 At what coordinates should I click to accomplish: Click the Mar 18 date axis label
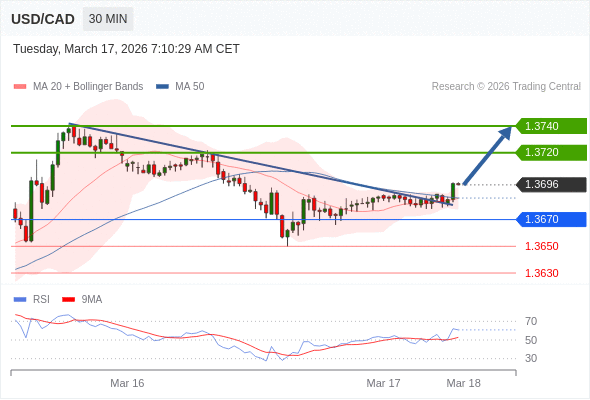click(x=464, y=383)
